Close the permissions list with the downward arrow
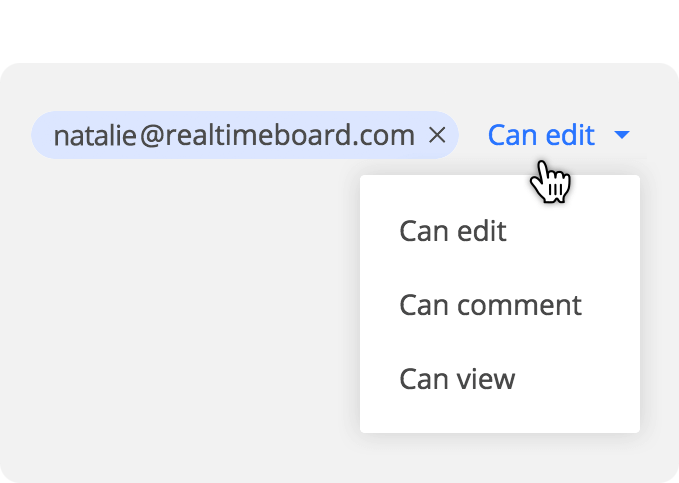The image size is (679, 483). point(622,135)
